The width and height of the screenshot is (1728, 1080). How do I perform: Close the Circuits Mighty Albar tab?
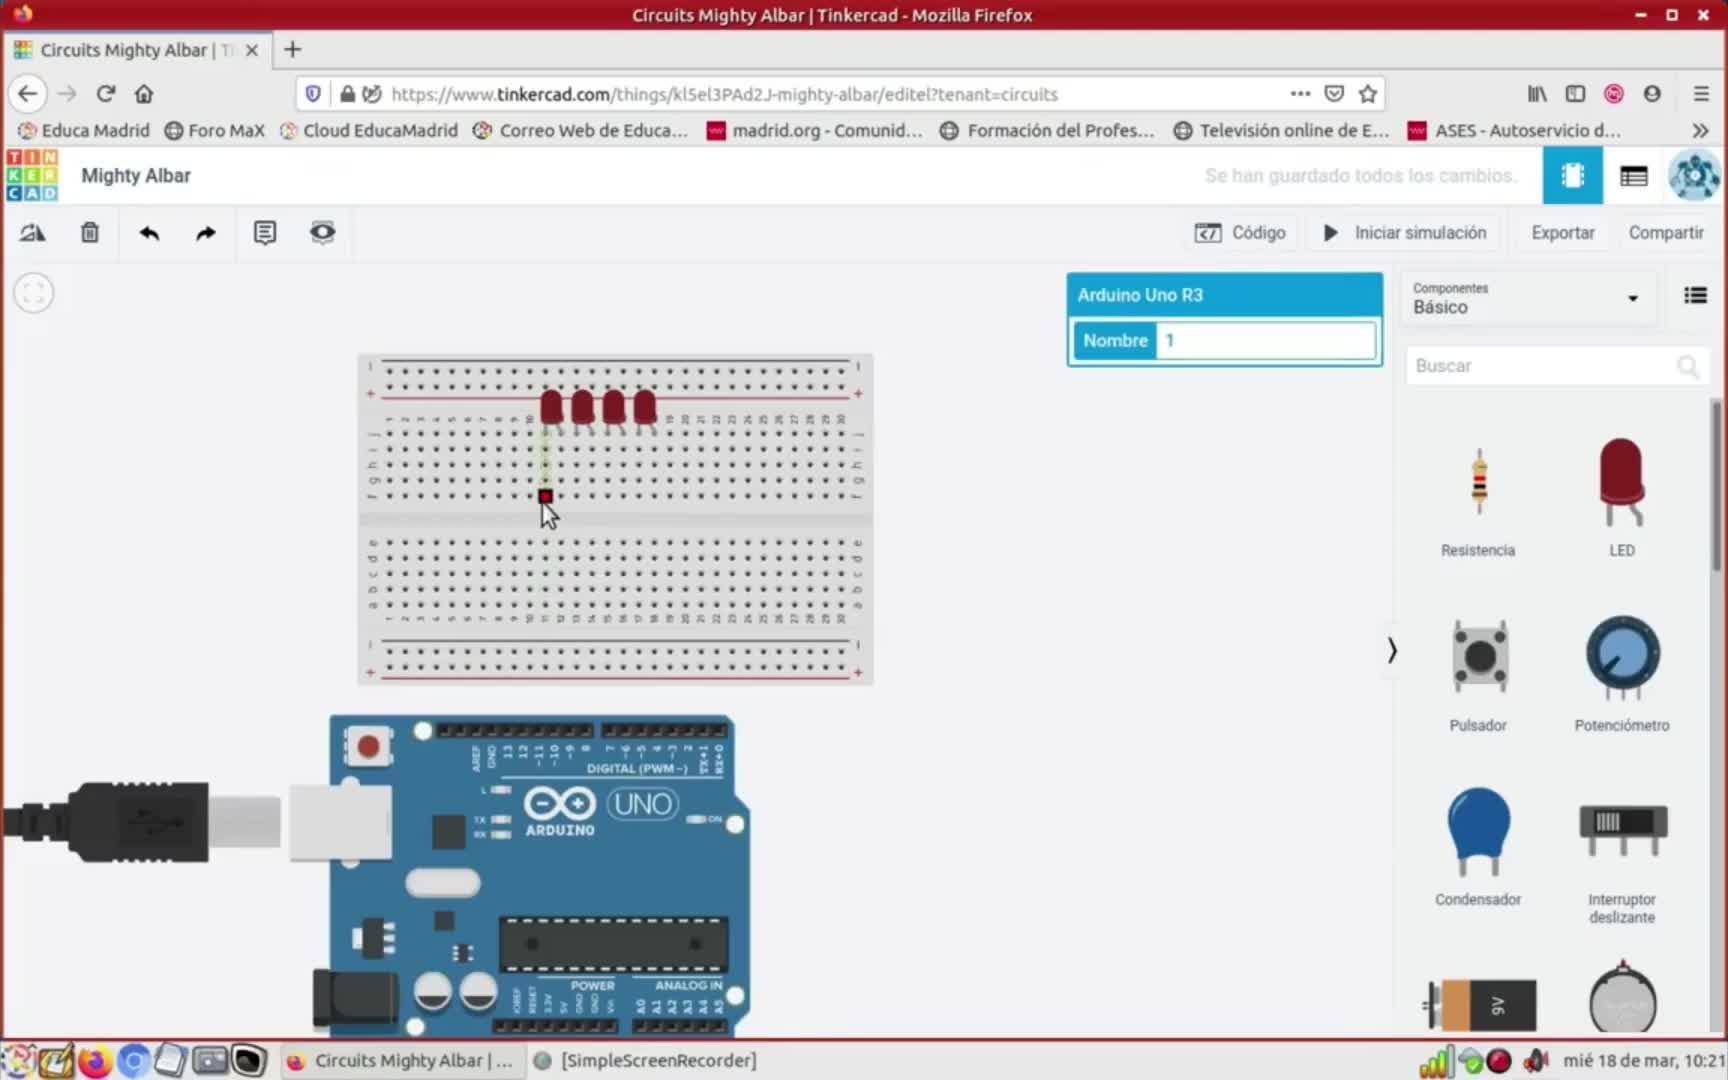pyautogui.click(x=252, y=50)
